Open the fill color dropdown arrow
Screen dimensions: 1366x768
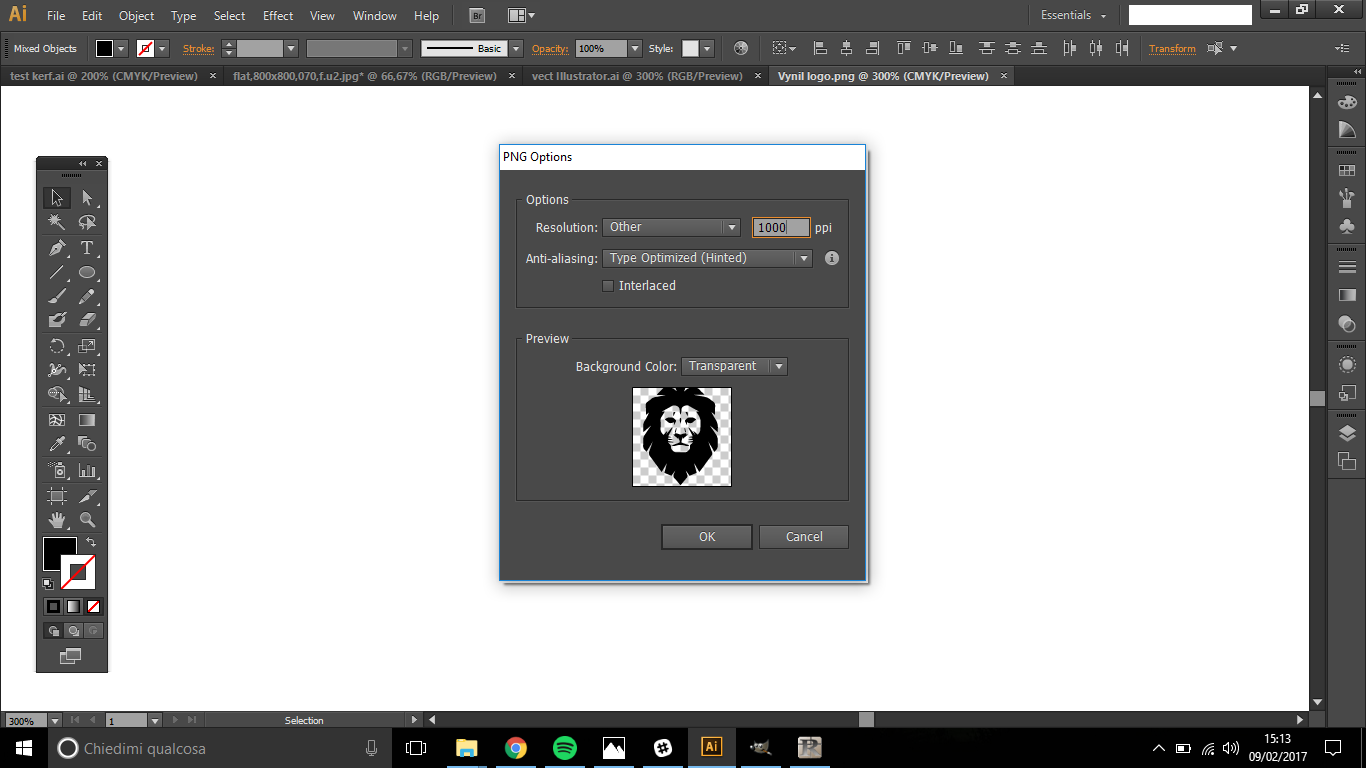click(x=122, y=48)
